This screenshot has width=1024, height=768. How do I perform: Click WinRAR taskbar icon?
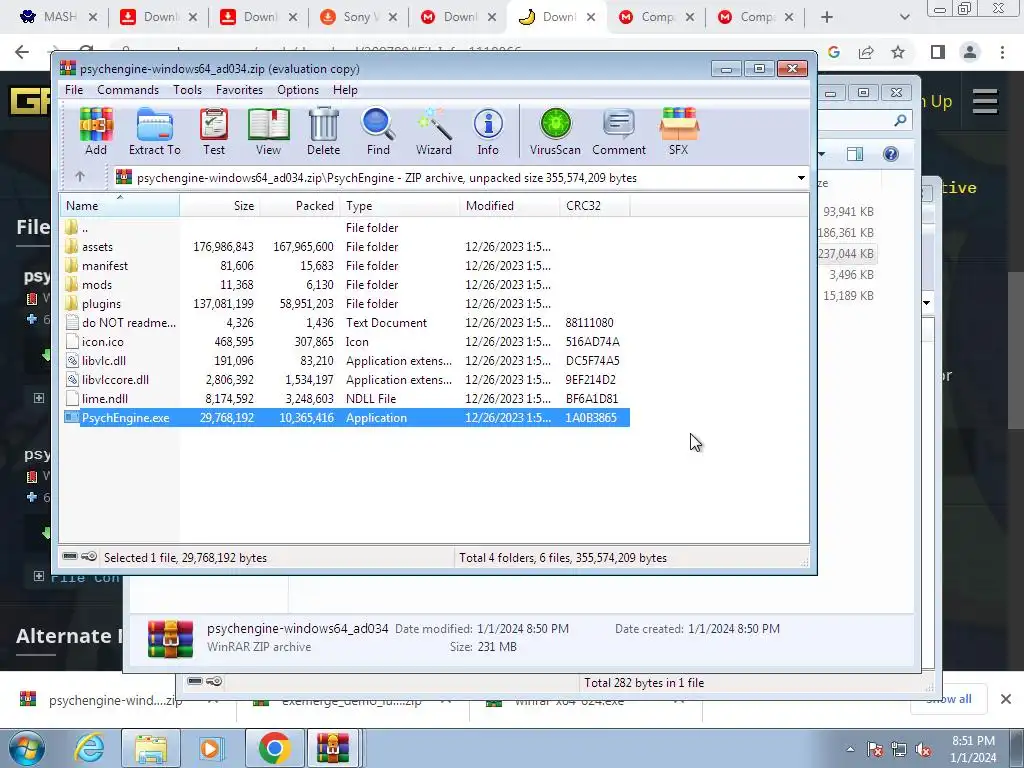coord(332,748)
